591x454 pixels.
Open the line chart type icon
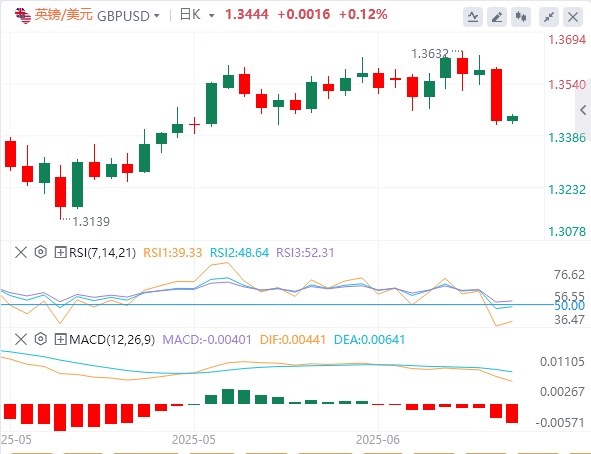point(473,17)
